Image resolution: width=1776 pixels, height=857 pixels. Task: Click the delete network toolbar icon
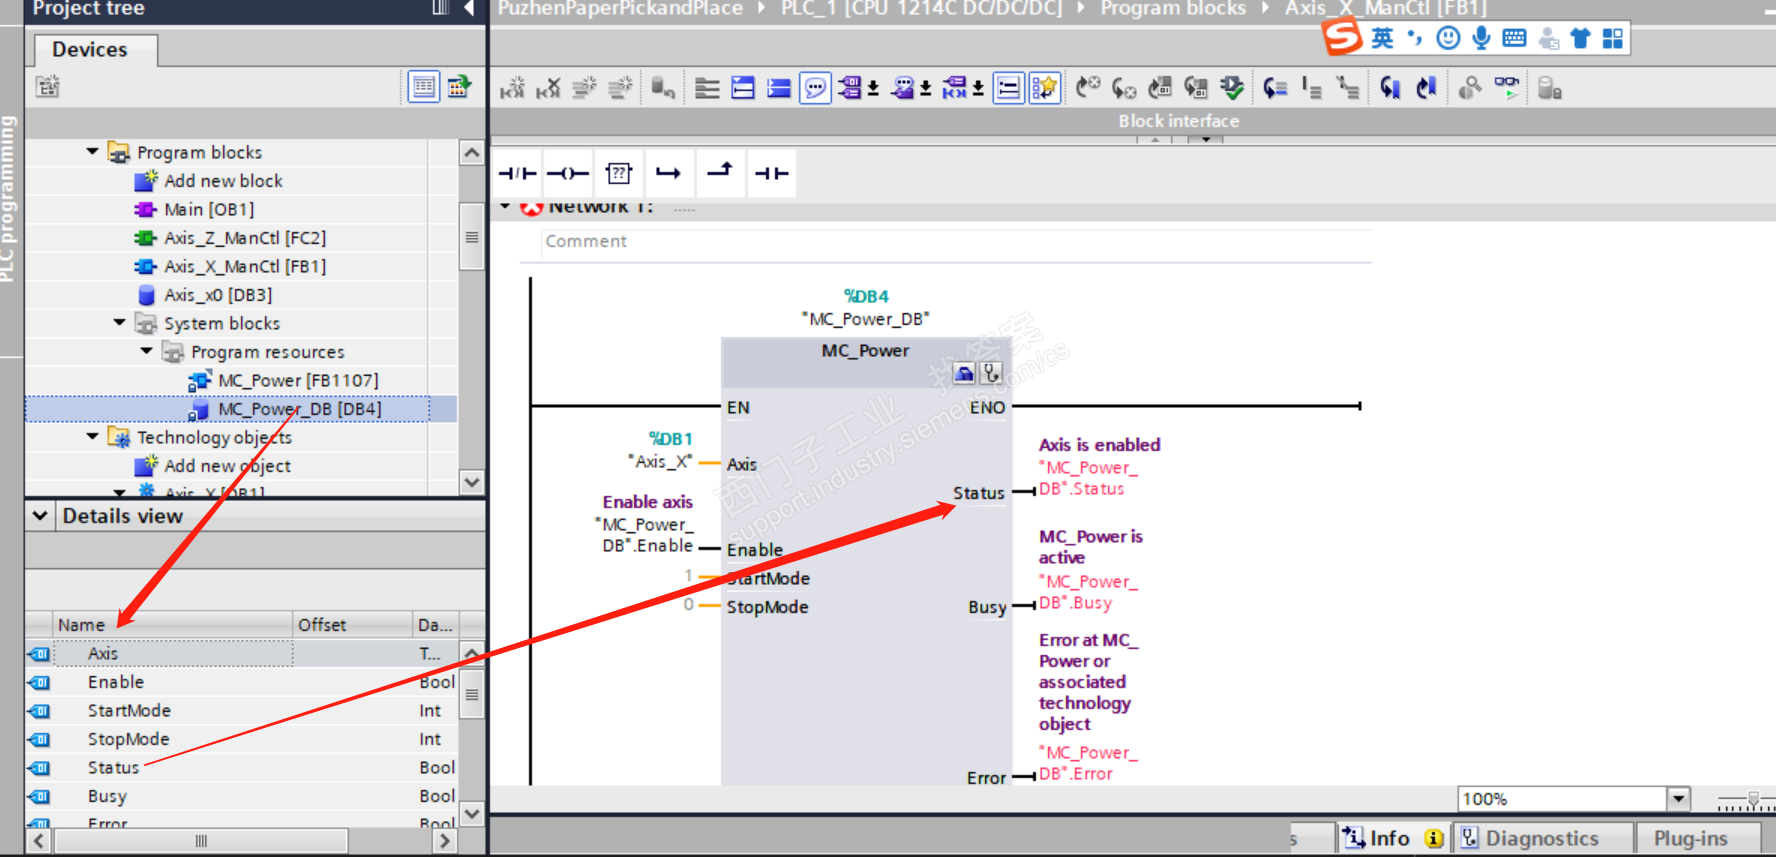(548, 89)
